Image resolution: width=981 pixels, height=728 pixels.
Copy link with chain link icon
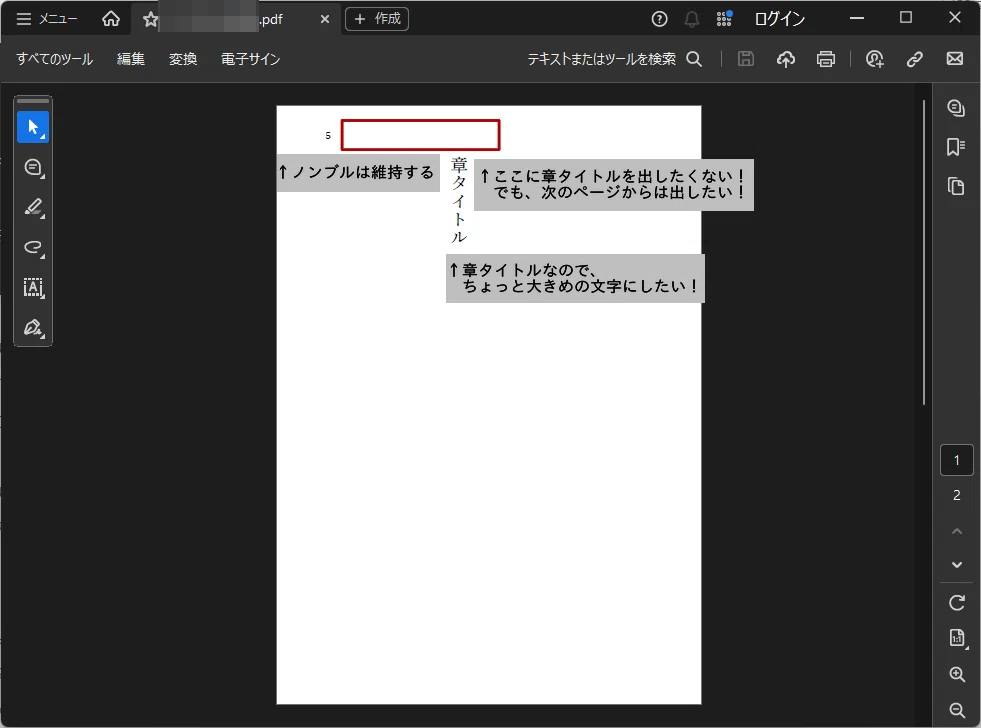915,59
